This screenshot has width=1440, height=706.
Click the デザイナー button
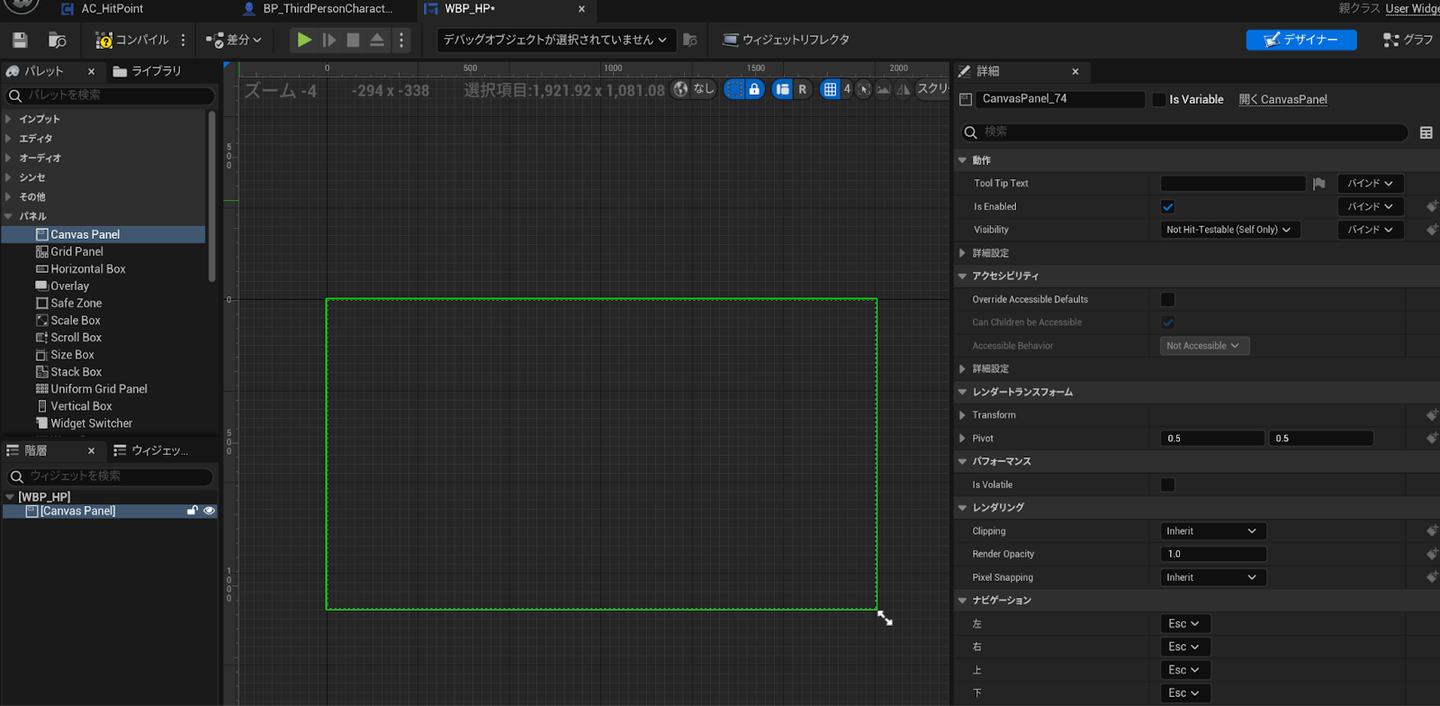pos(1301,40)
